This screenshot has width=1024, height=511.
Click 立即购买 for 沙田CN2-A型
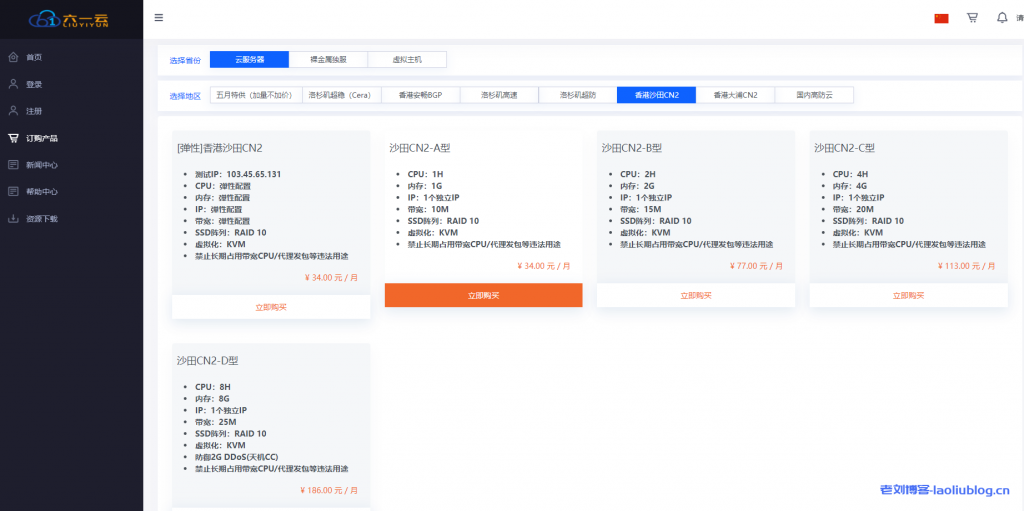pos(483,295)
